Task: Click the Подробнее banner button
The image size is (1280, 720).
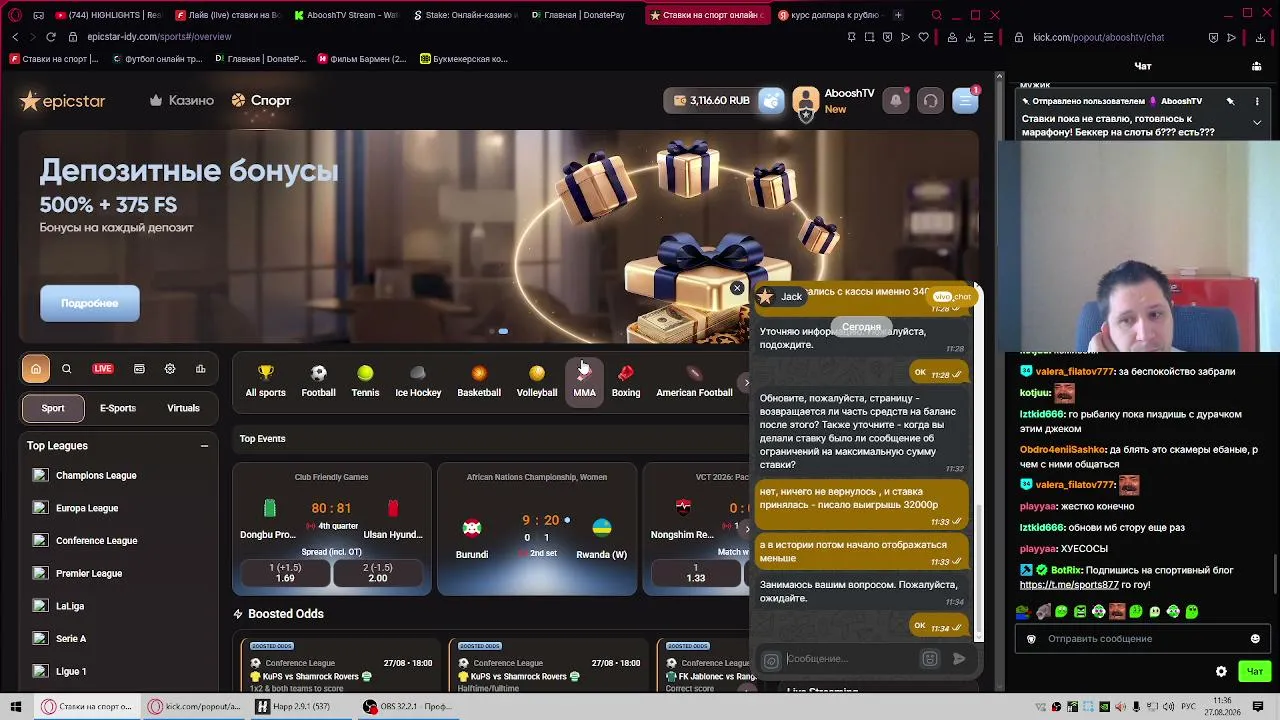Action: [x=90, y=303]
